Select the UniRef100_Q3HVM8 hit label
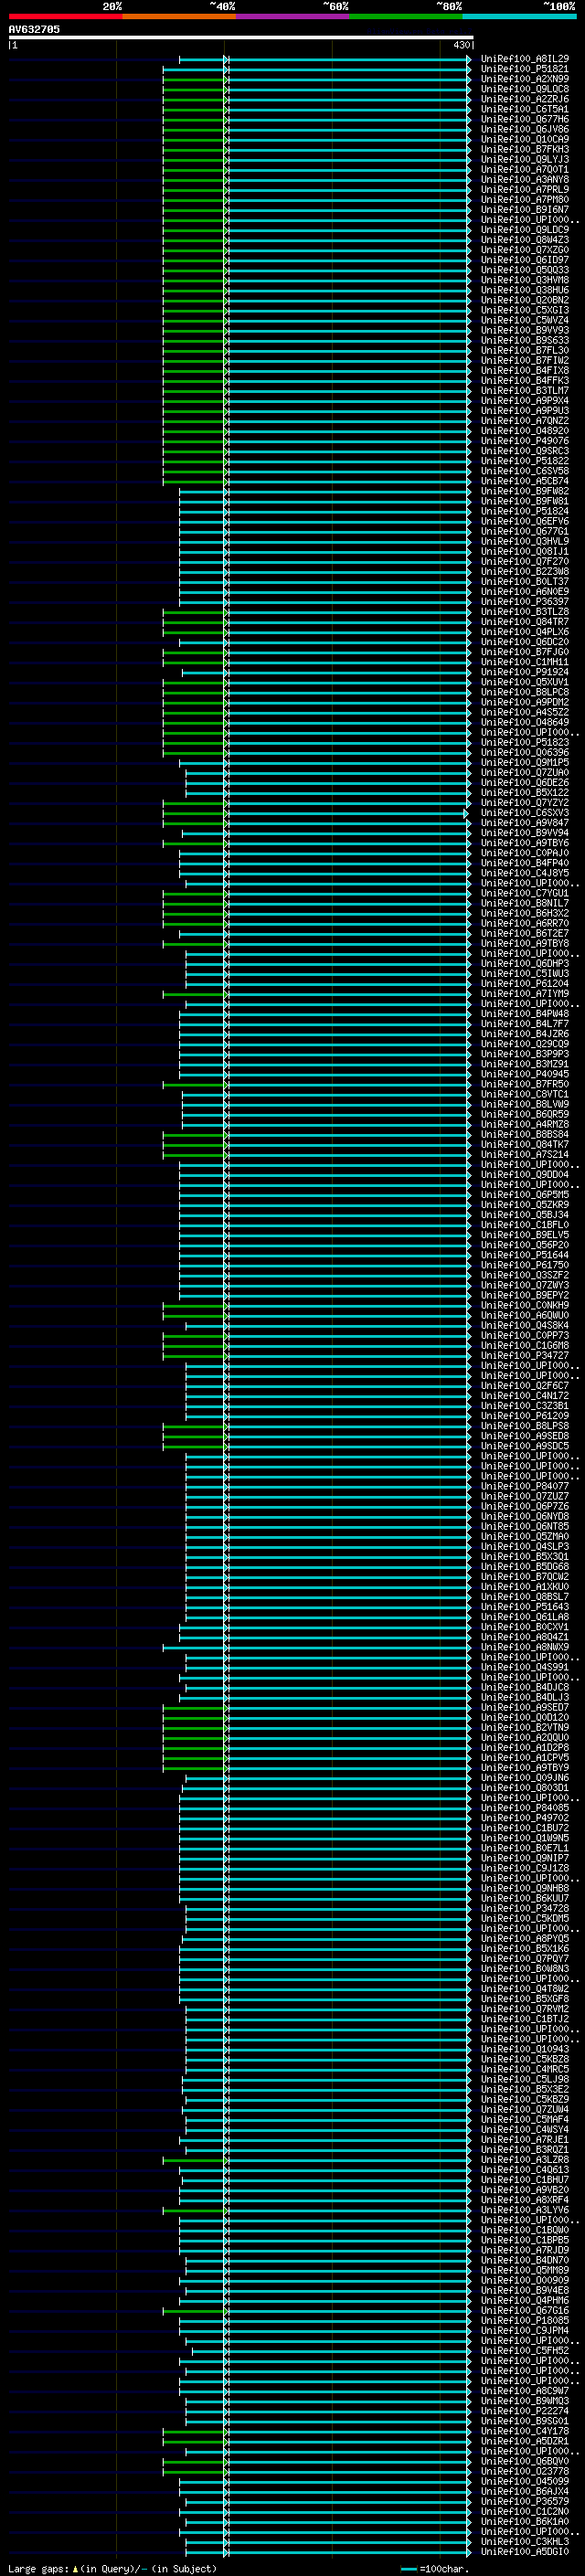The image size is (585, 2576). coord(524,280)
